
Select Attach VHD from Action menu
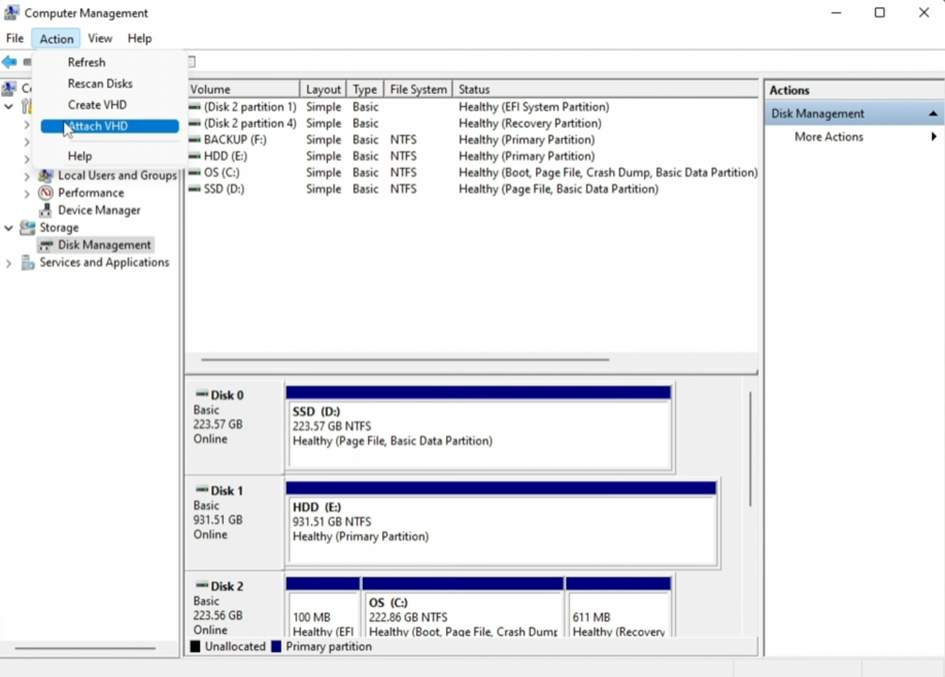coord(98,127)
